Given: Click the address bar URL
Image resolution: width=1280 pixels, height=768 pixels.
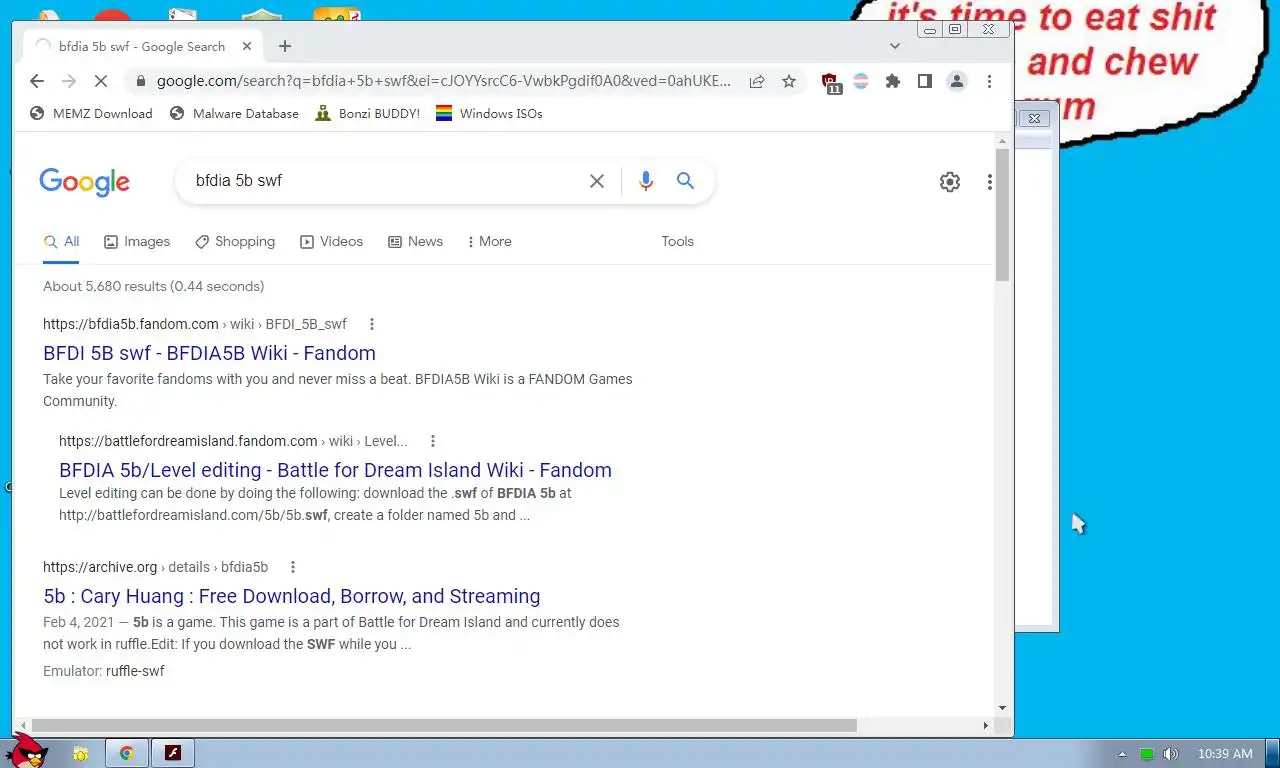Looking at the screenshot, I should click(444, 82).
